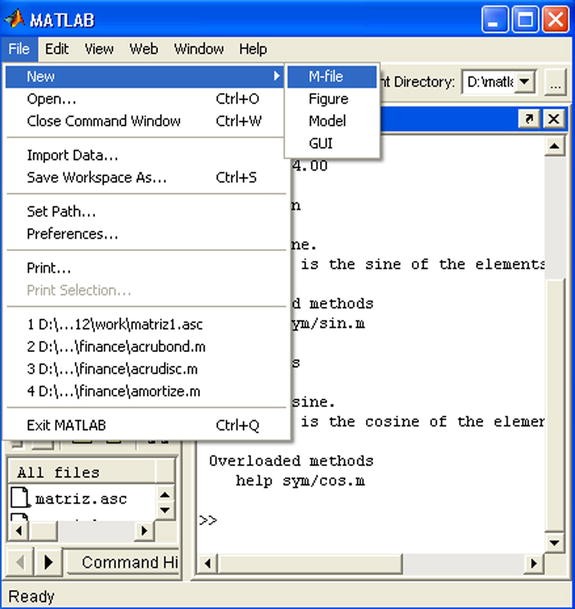Choose Close Command Window menu entry

click(145, 121)
